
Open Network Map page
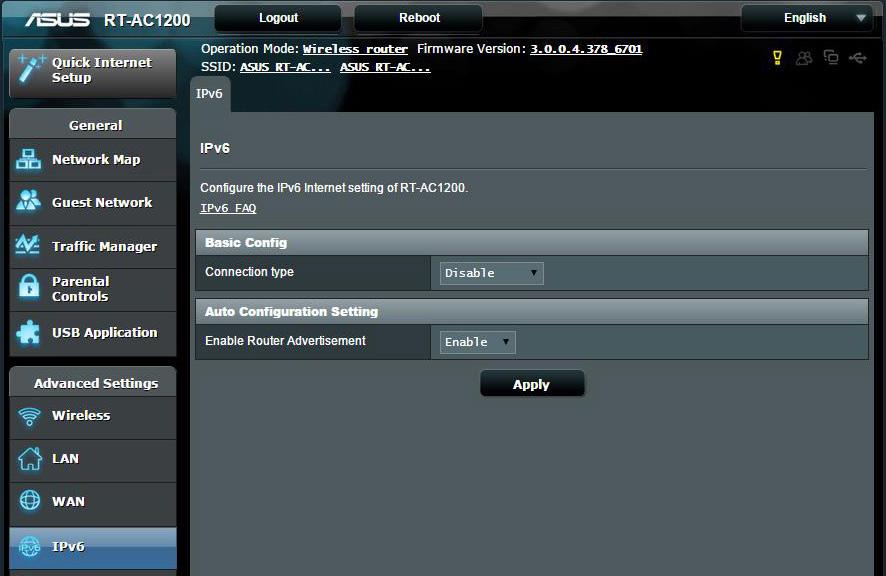[x=93, y=160]
